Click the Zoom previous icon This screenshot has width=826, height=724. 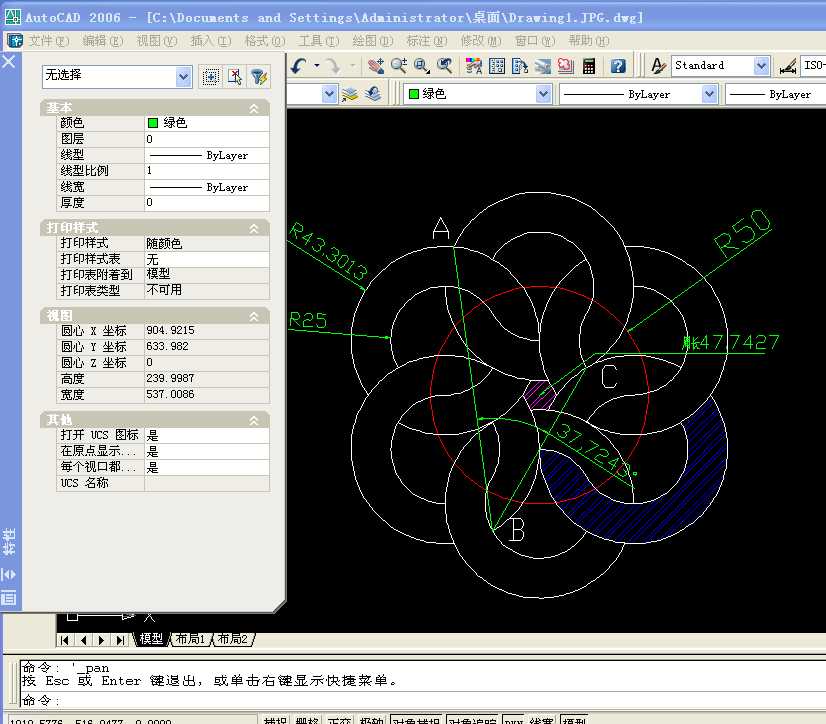tap(445, 66)
